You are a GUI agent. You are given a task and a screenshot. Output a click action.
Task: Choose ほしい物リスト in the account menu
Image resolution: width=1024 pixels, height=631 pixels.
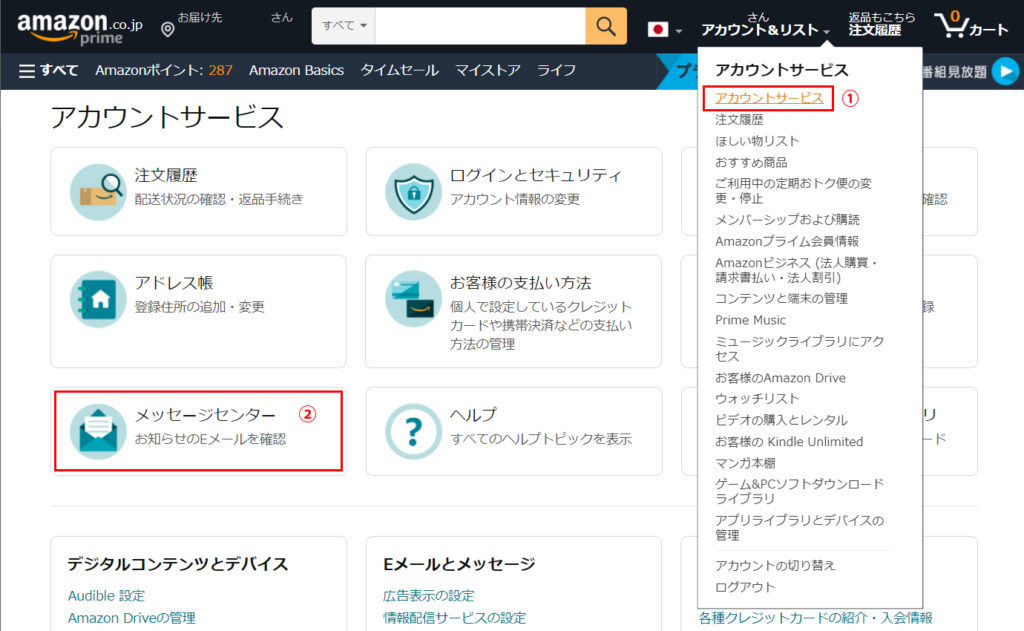pos(757,141)
